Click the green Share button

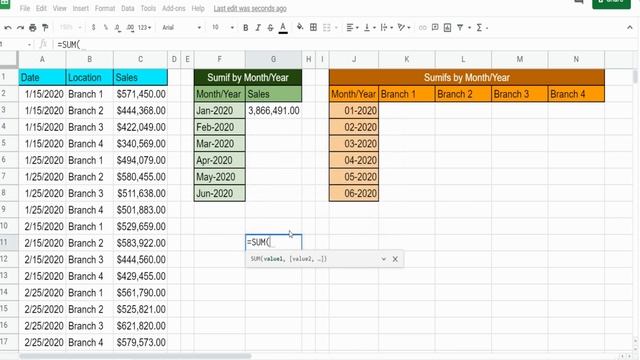coord(611,3)
